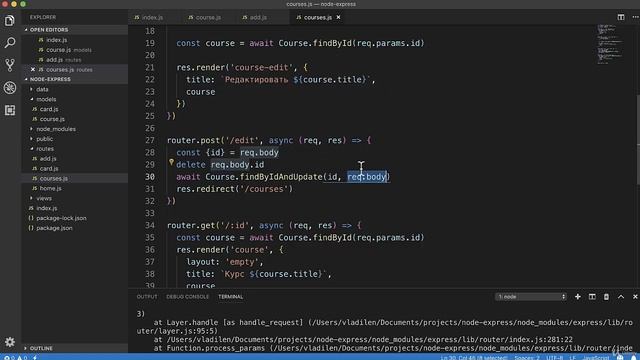Viewport: 640px width, 360px height.
Task: Select the Terminal panel tab
Action: coord(231,297)
